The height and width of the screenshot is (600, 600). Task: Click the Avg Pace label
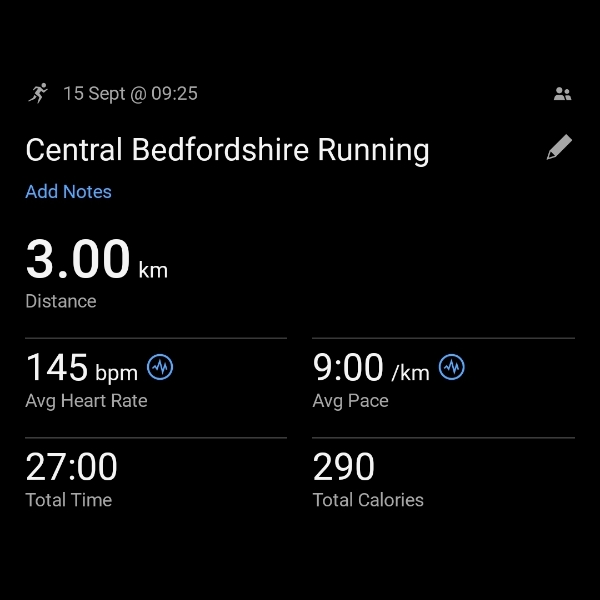tap(350, 401)
